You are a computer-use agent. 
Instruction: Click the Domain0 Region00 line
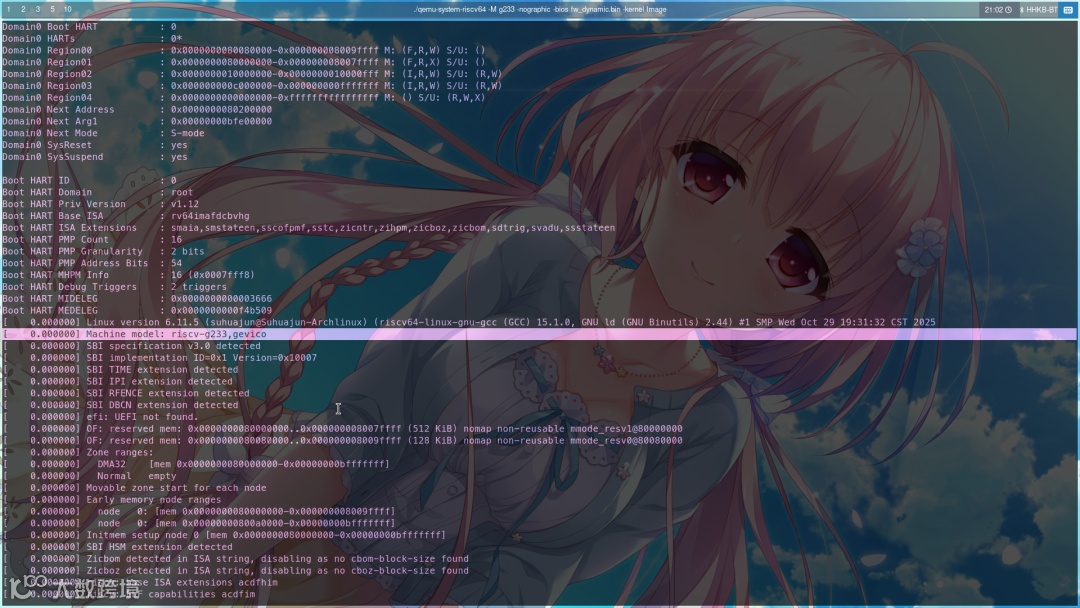(244, 50)
